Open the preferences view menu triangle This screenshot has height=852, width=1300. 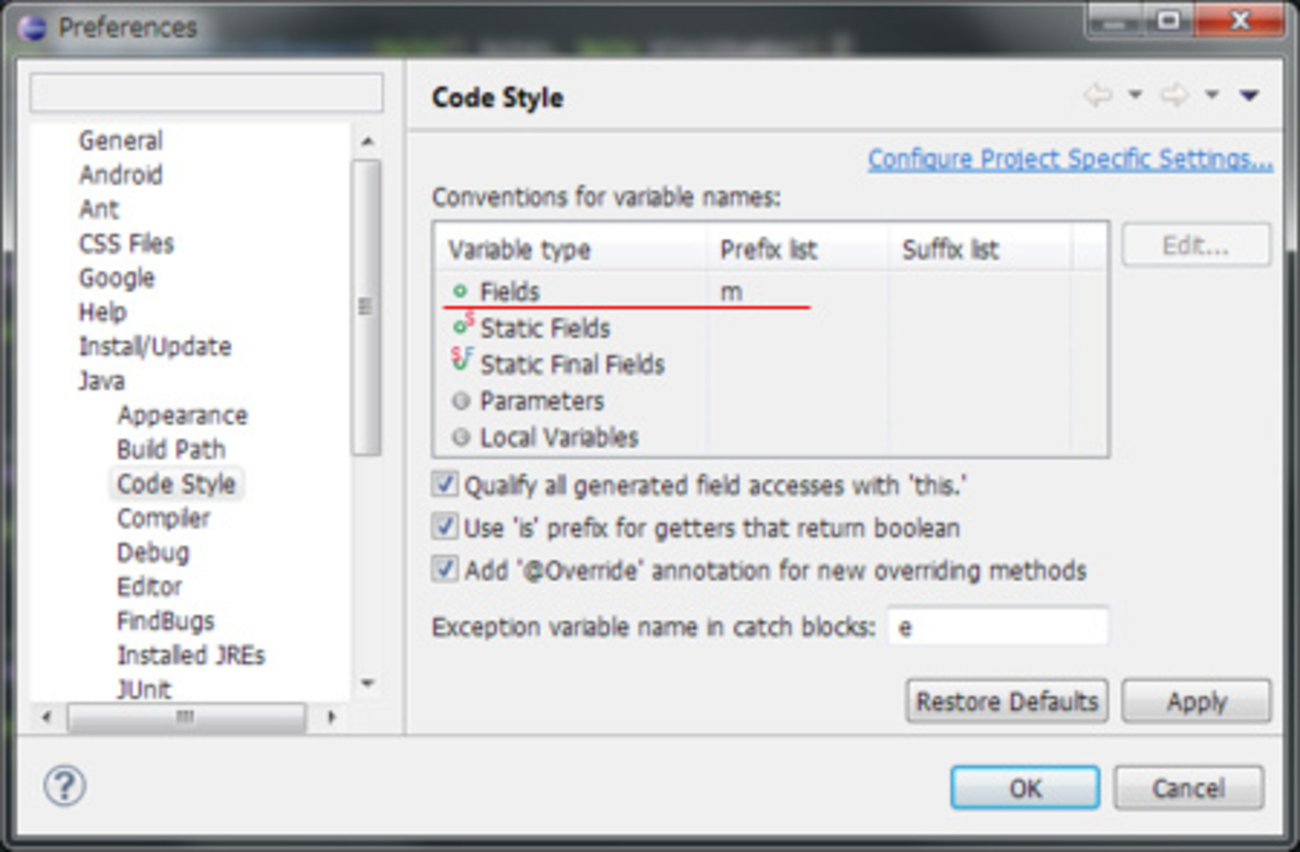coord(1248,96)
